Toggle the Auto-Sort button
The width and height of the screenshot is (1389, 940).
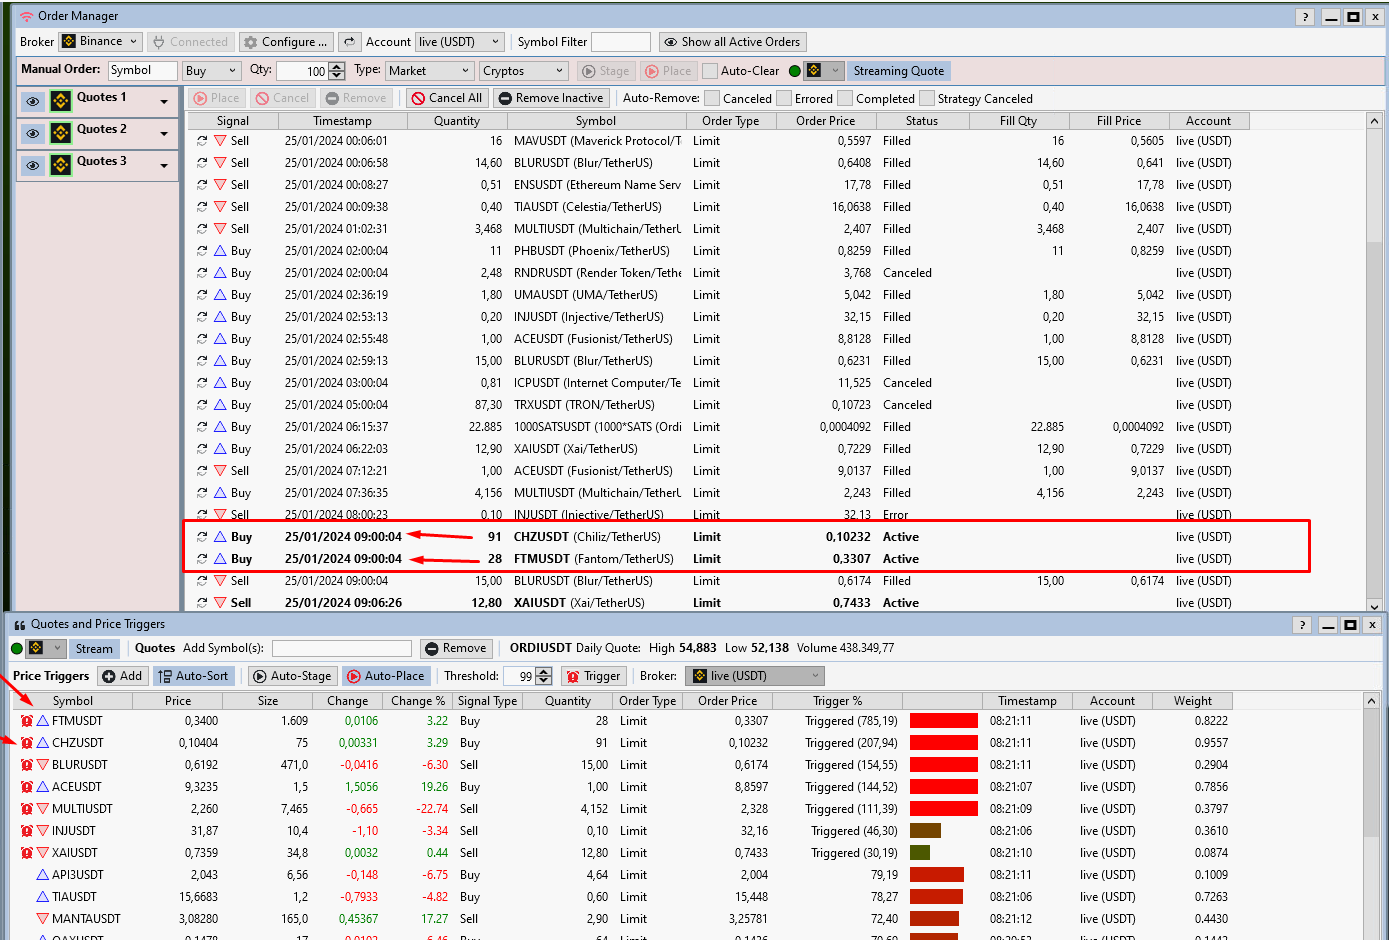point(193,676)
